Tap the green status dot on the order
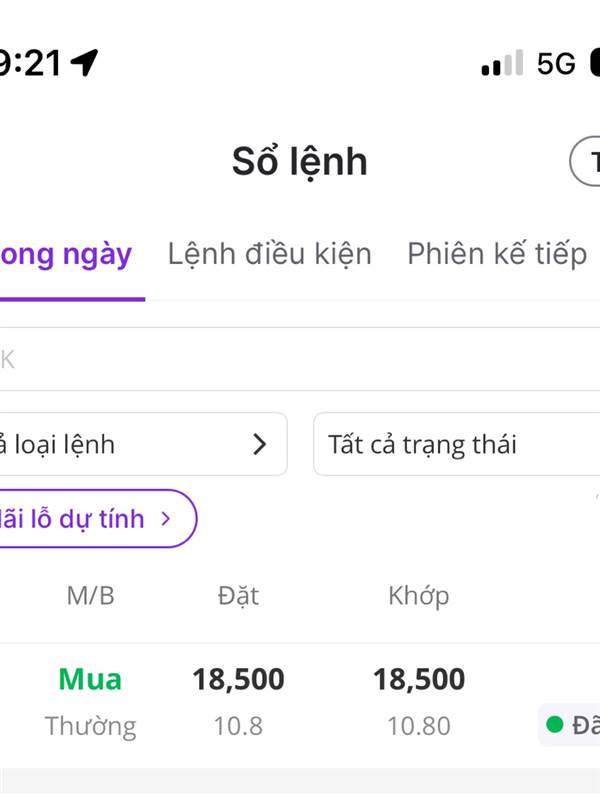Screen dimensions: 600x800 553,724
